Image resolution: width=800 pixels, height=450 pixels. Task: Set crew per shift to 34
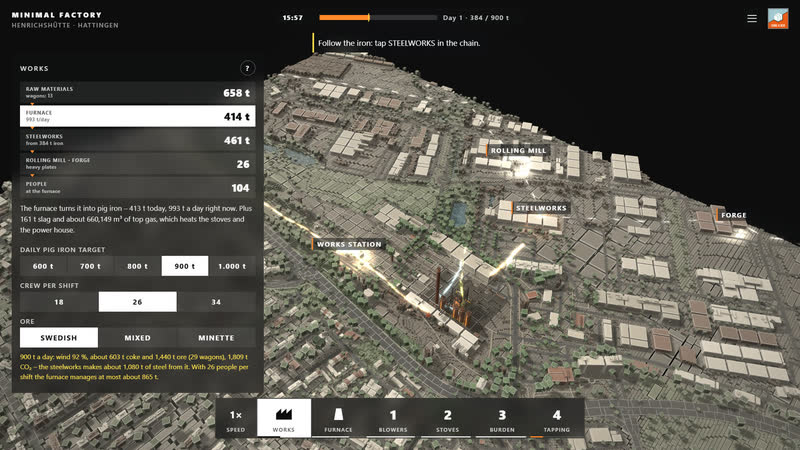pos(216,302)
